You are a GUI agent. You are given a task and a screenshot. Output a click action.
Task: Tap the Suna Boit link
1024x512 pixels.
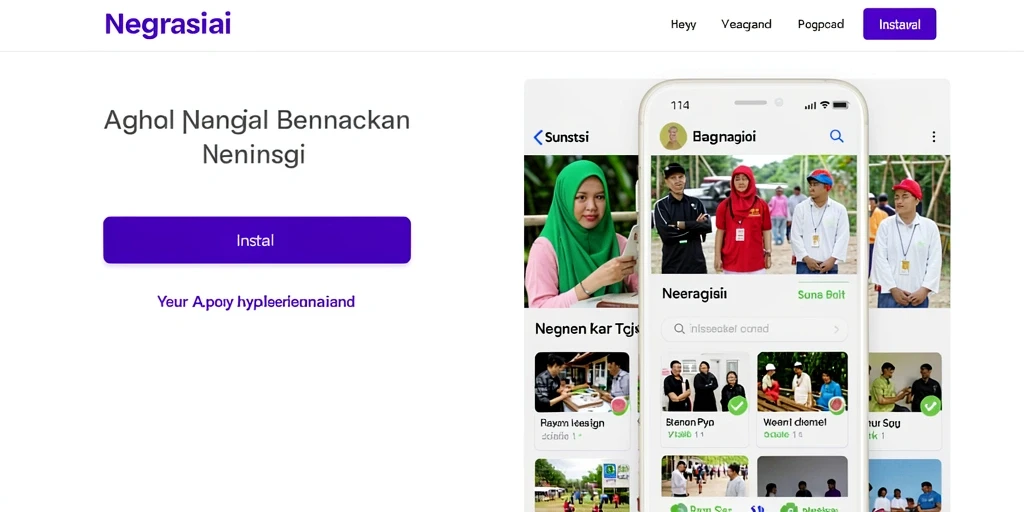point(821,295)
